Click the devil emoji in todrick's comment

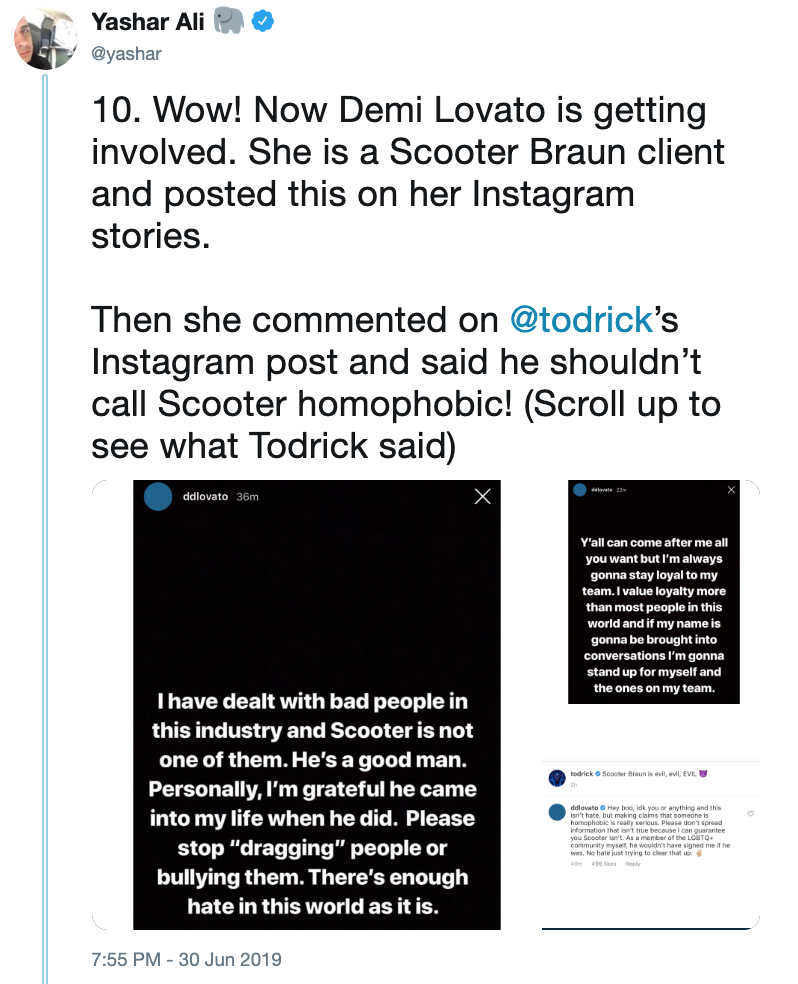(x=703, y=774)
